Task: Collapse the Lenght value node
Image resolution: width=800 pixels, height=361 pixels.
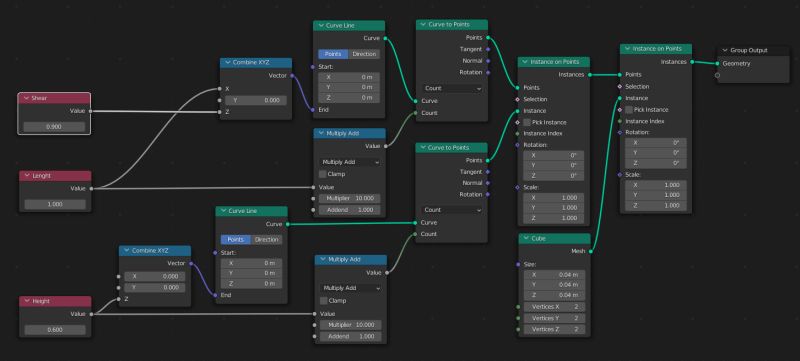Action: click(x=26, y=175)
